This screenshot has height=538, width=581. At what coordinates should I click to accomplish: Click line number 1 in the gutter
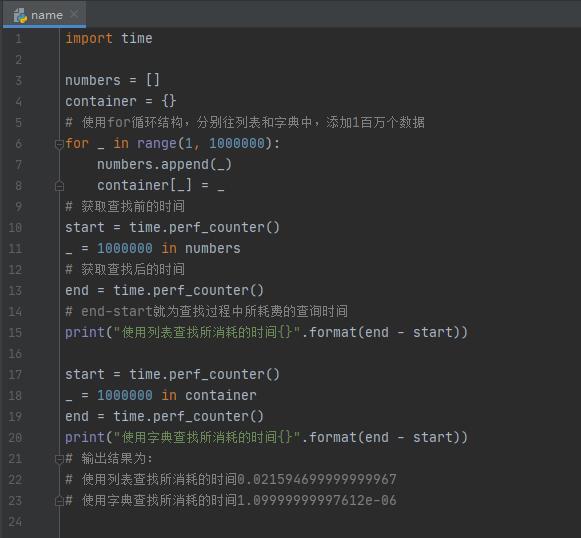pos(18,39)
